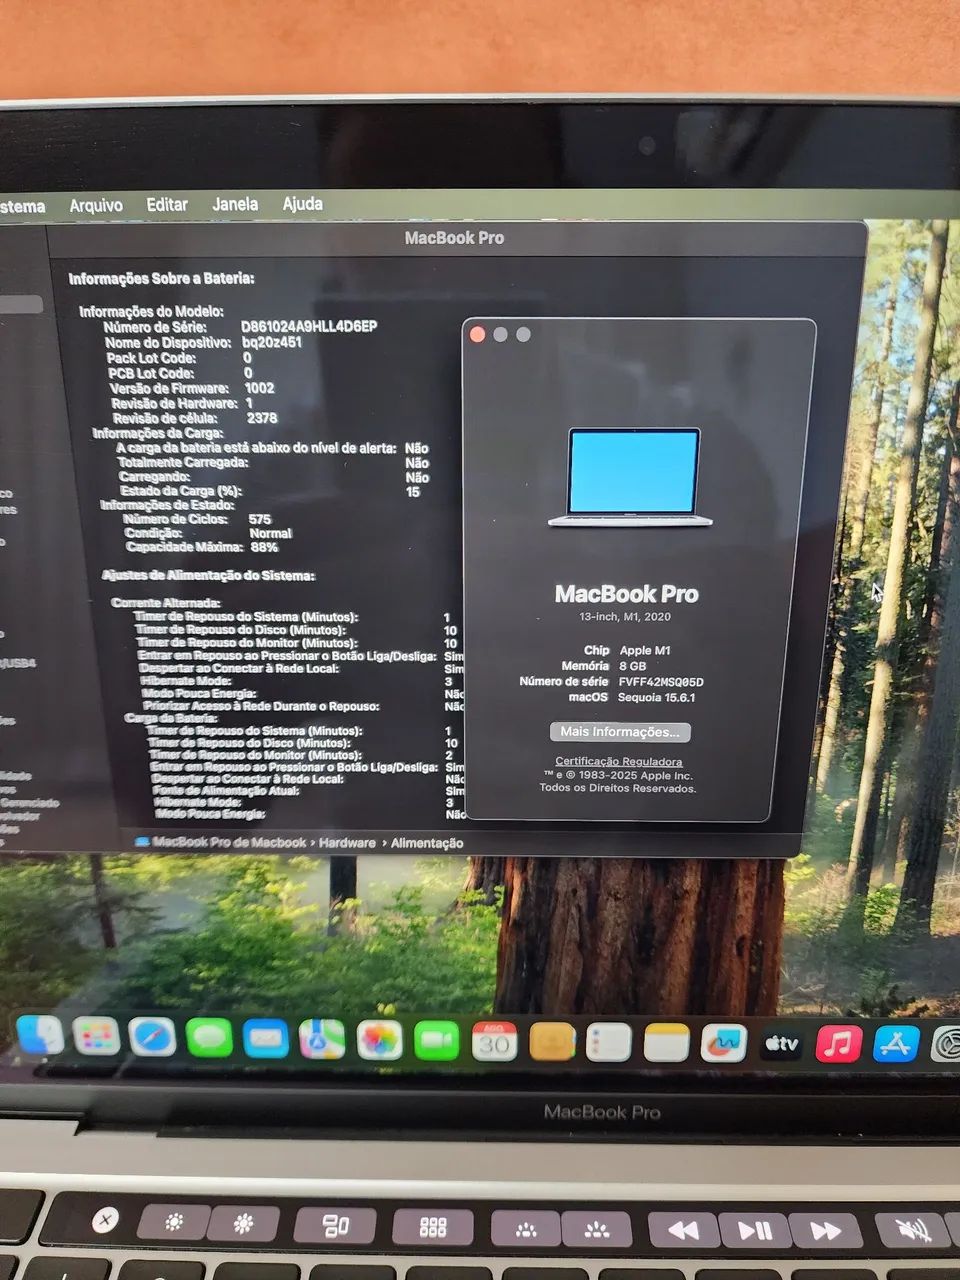Click the 'Informações Sobre a Bateria' heading
This screenshot has width=960, height=1280.
coord(161,279)
